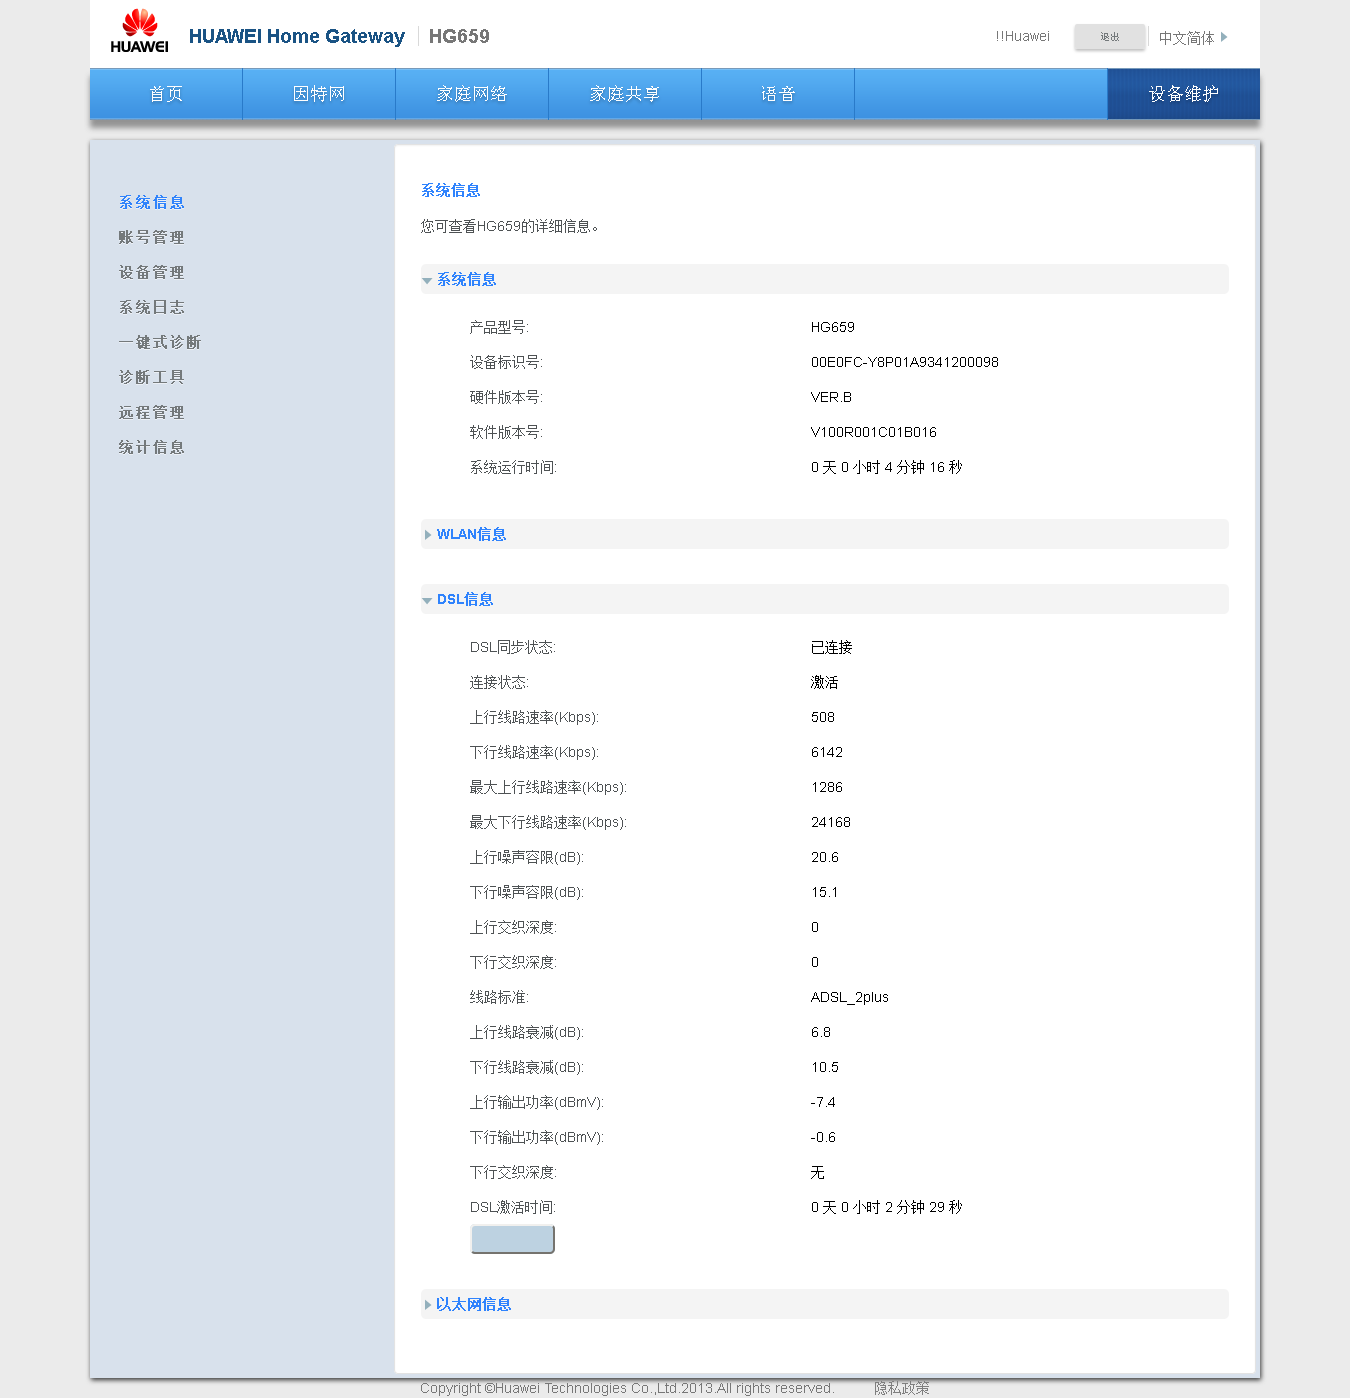This screenshot has width=1350, height=1398.
Task: Click the hardware version value VER.B
Action: pos(832,397)
